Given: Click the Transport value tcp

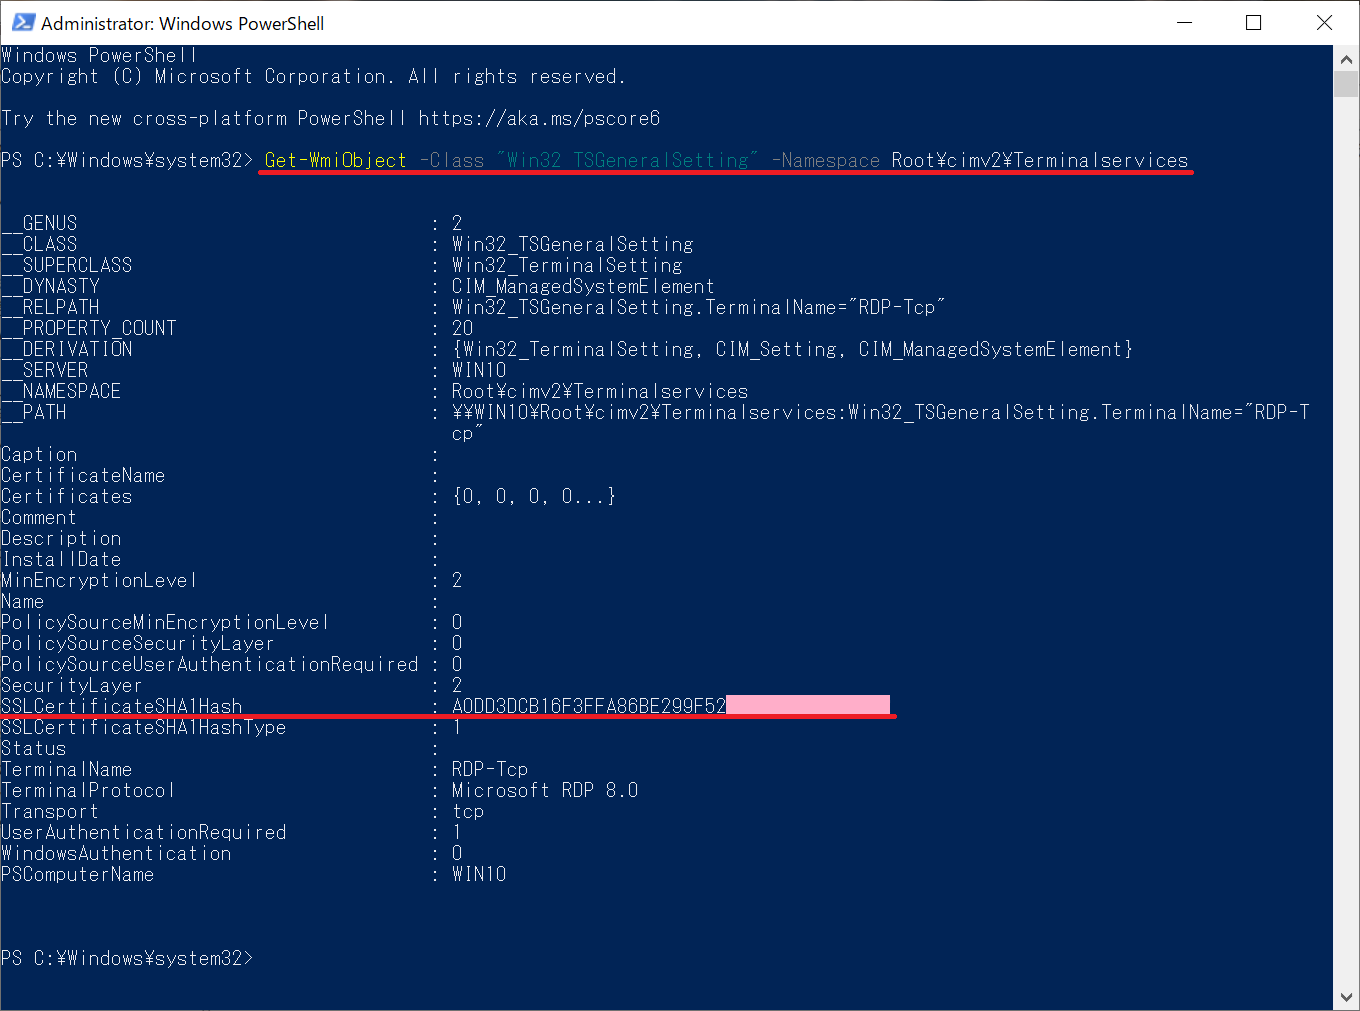Looking at the screenshot, I should [468, 811].
